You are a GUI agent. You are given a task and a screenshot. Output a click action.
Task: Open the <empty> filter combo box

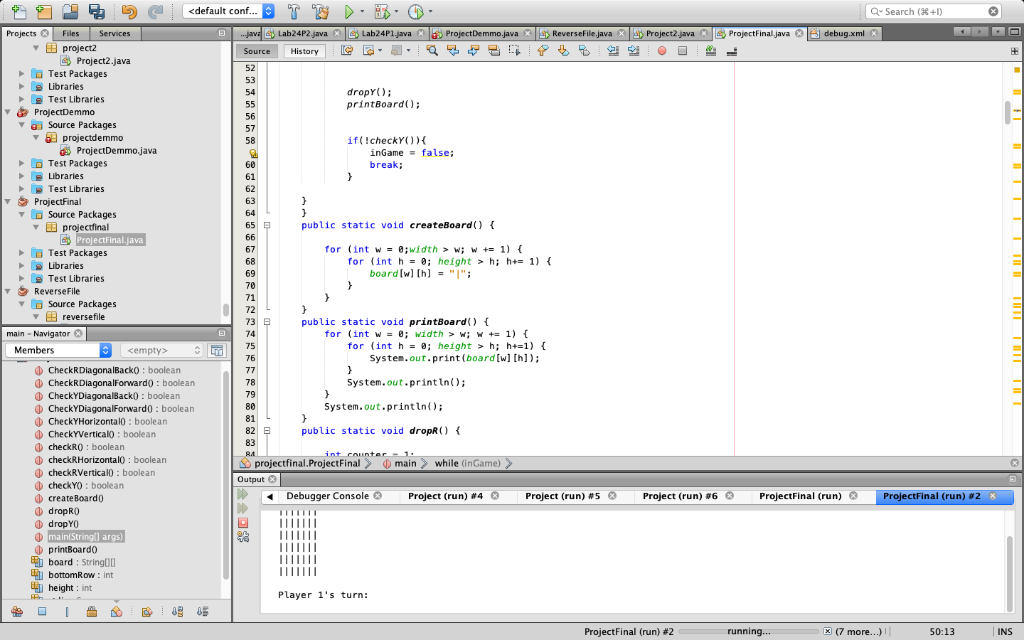[x=161, y=350]
